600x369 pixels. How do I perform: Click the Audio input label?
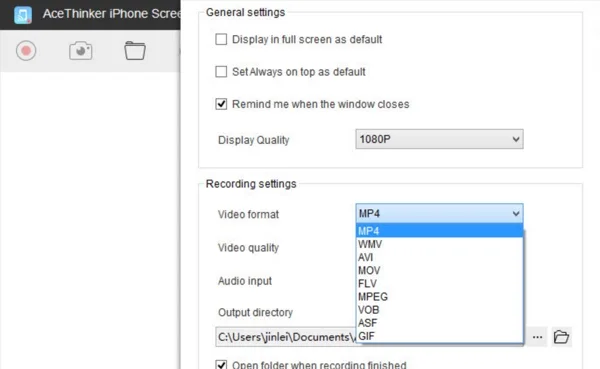[245, 281]
